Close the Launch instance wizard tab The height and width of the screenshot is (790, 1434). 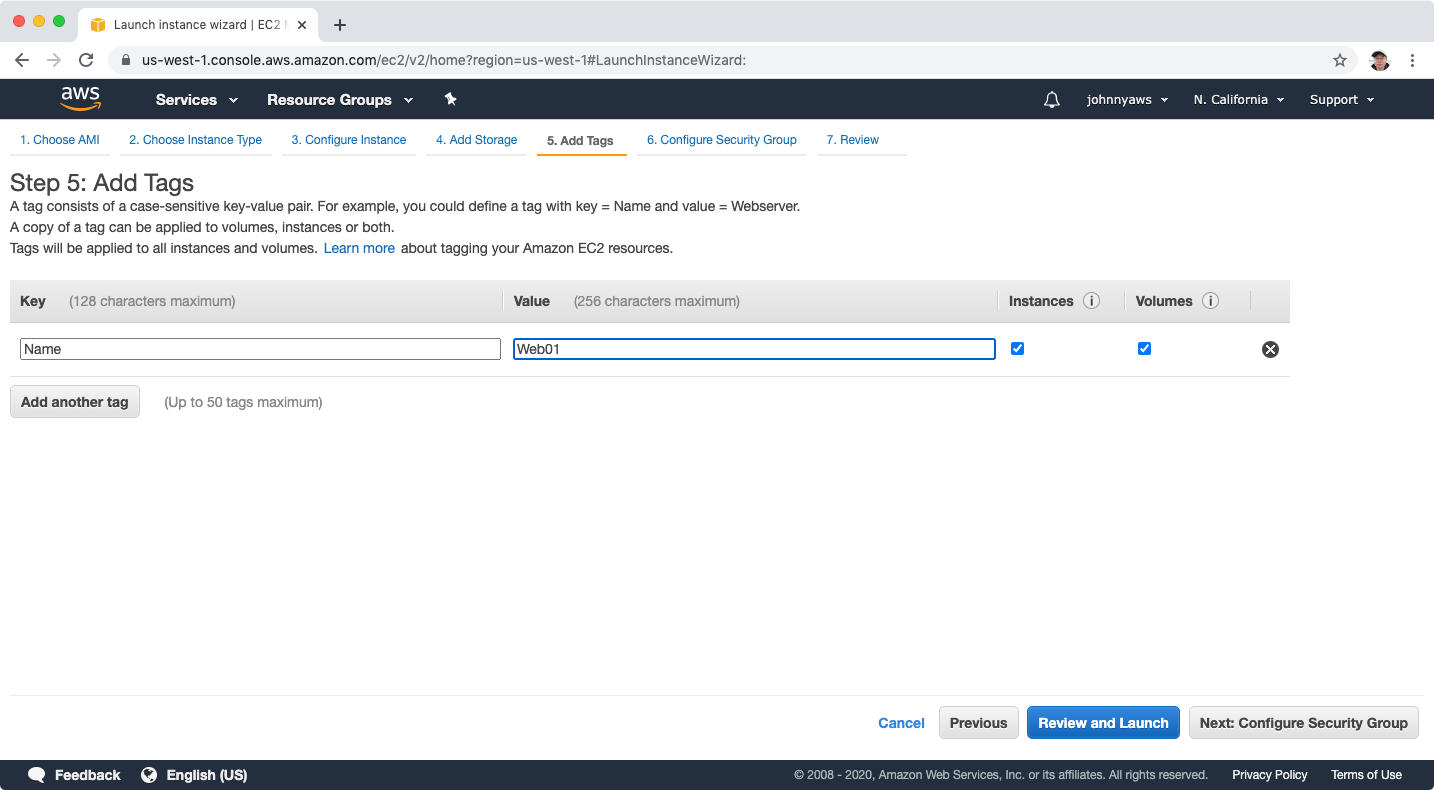302,25
